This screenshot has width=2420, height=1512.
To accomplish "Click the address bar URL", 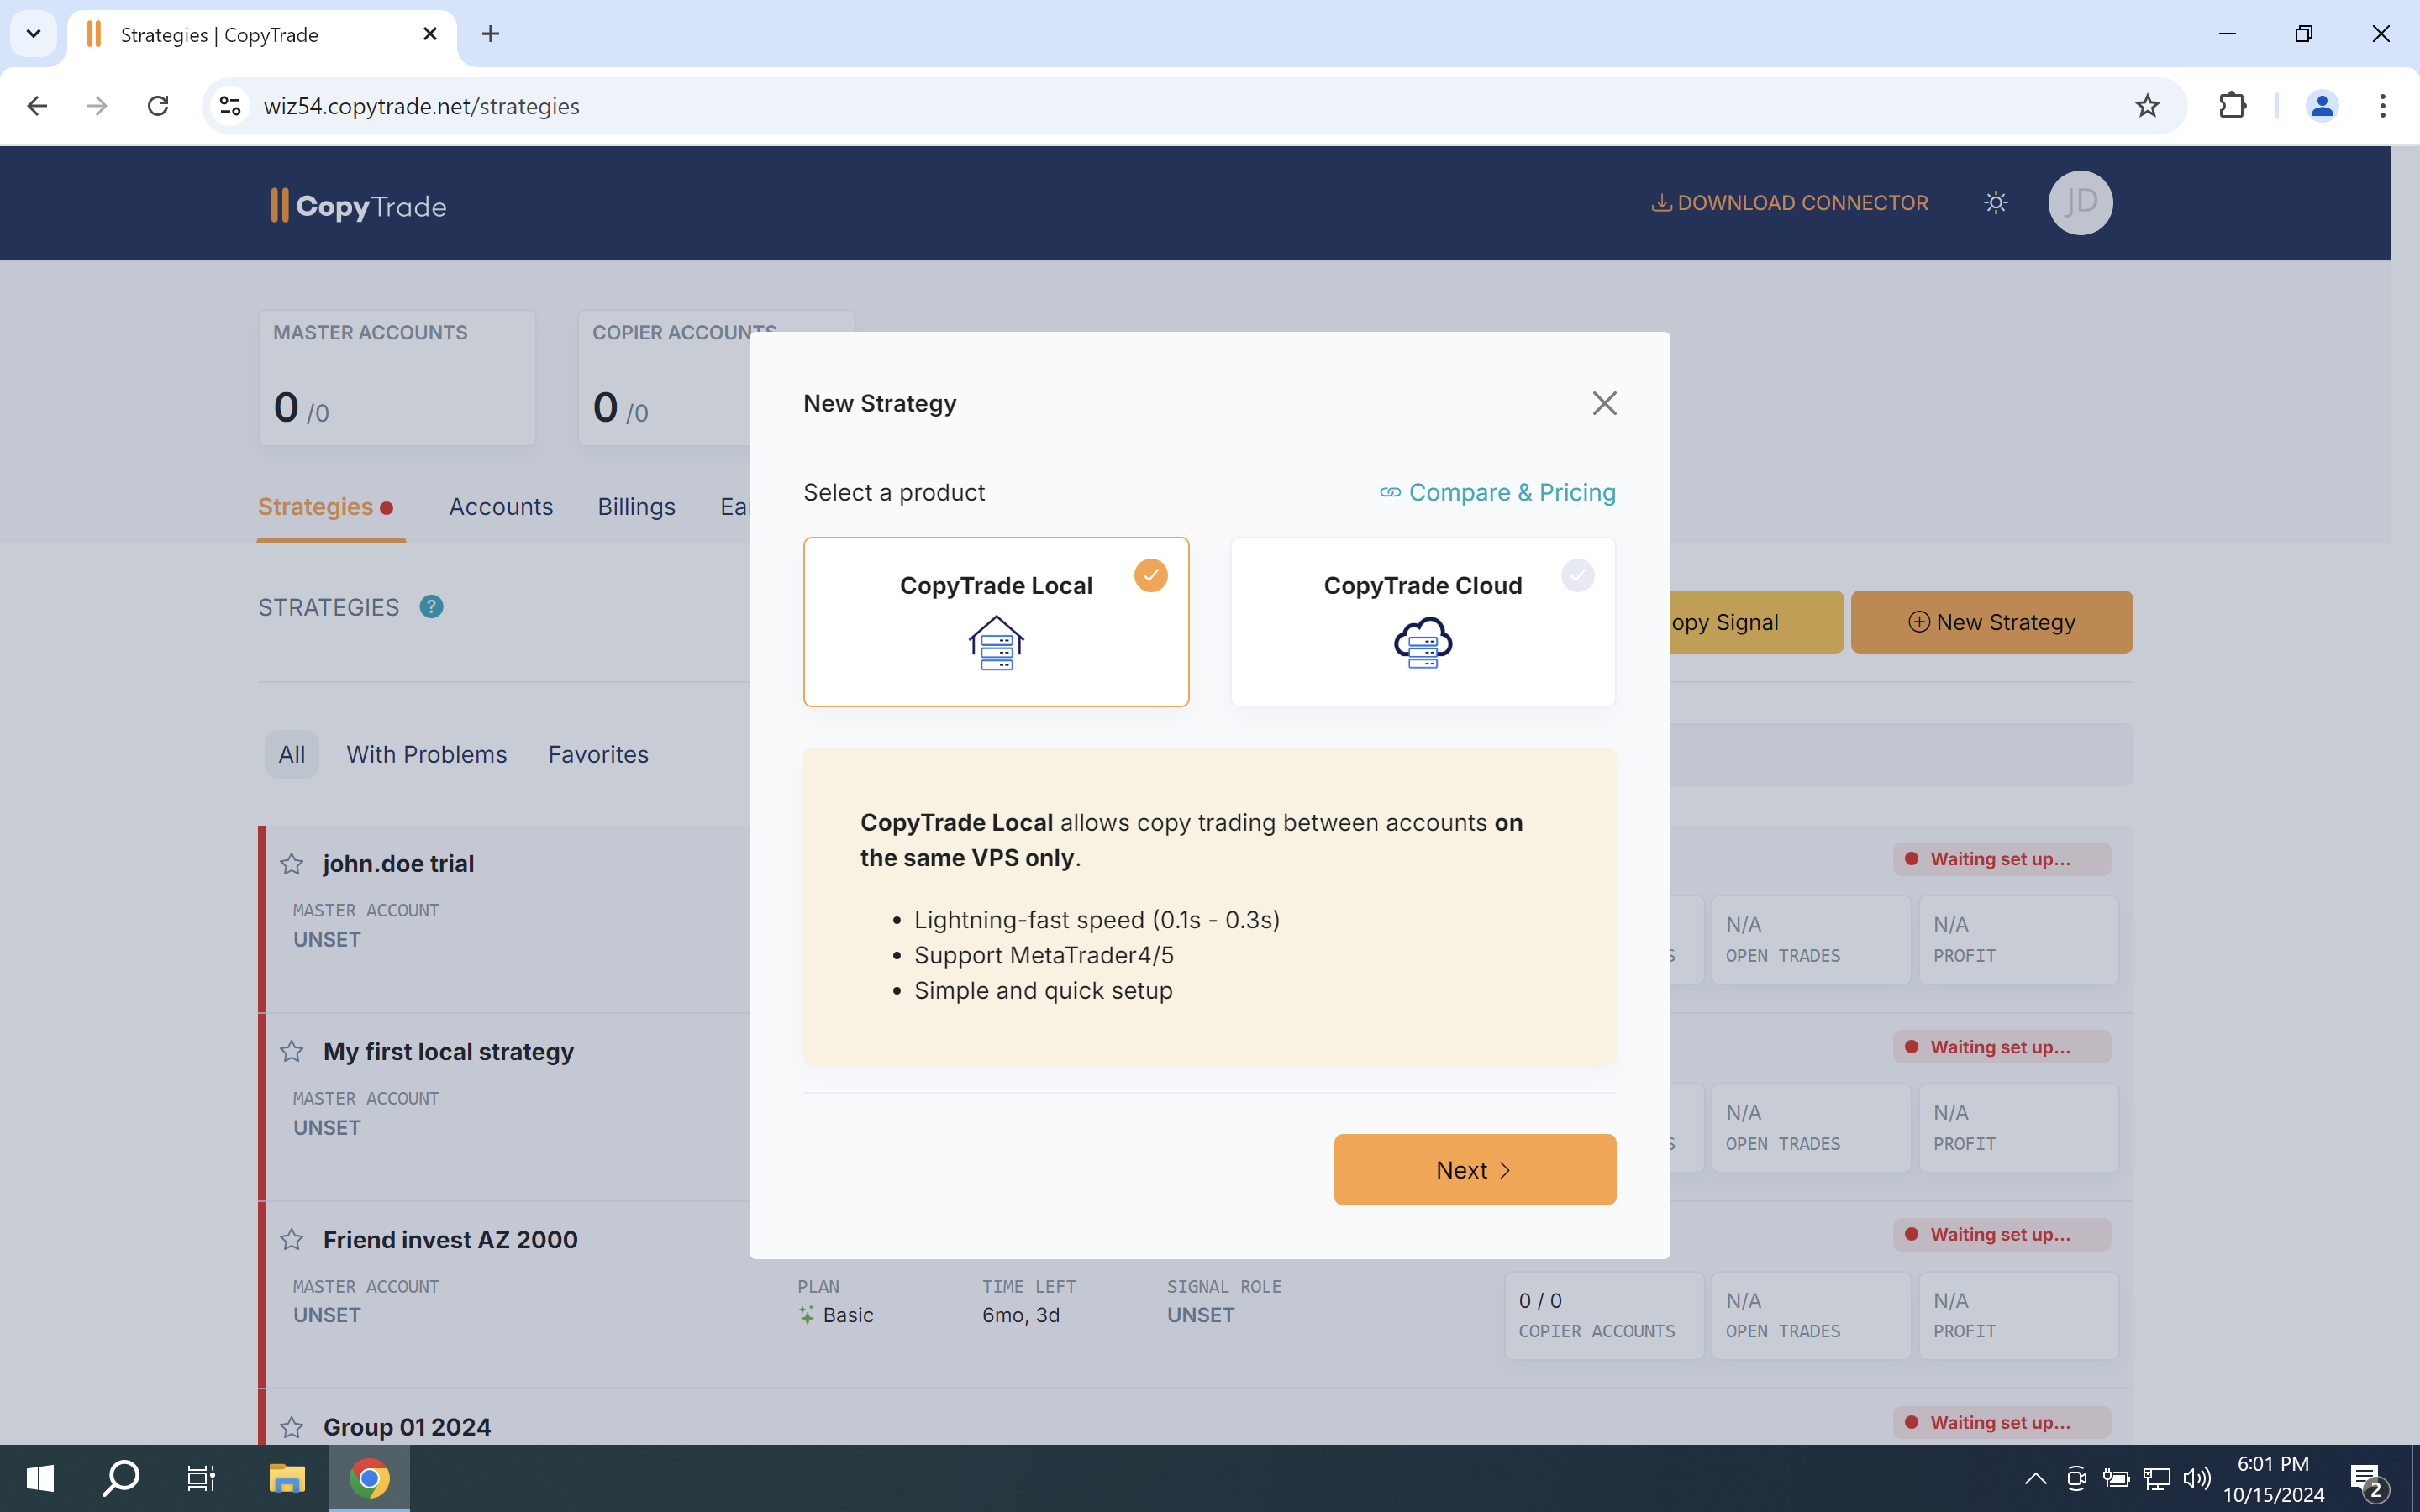I will (x=421, y=106).
